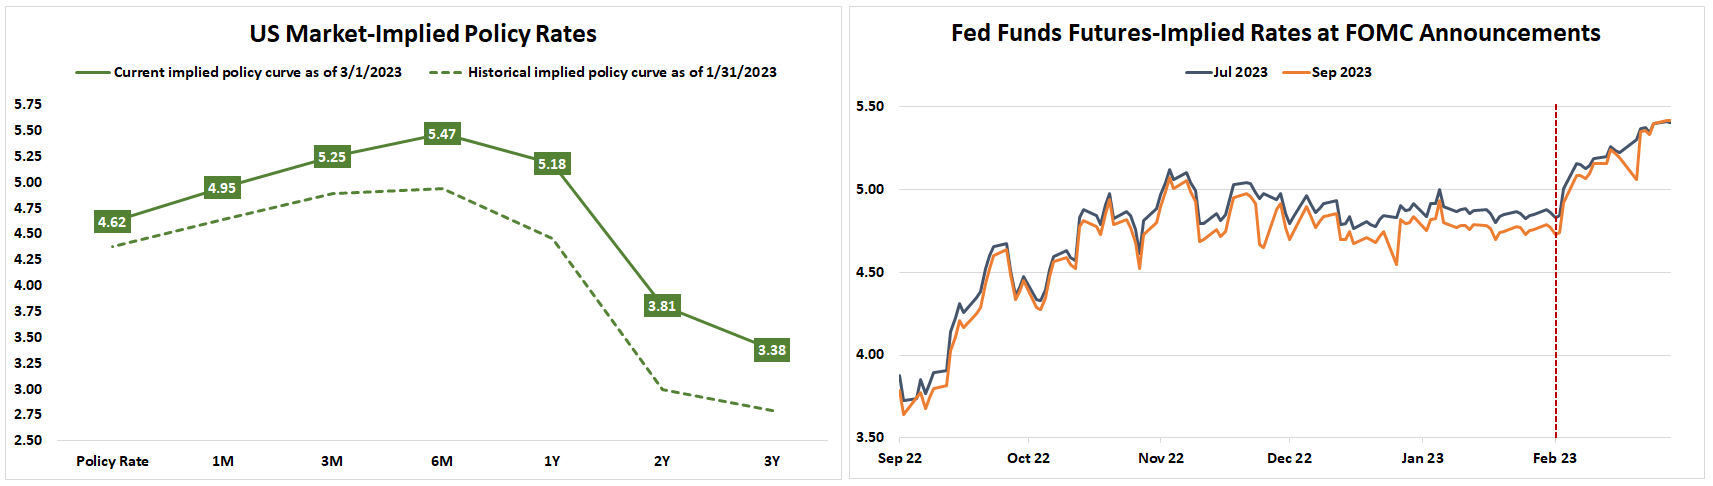Viewport: 1713px width, 486px height.
Task: Select the 6M x-axis label
Action: pos(442,461)
